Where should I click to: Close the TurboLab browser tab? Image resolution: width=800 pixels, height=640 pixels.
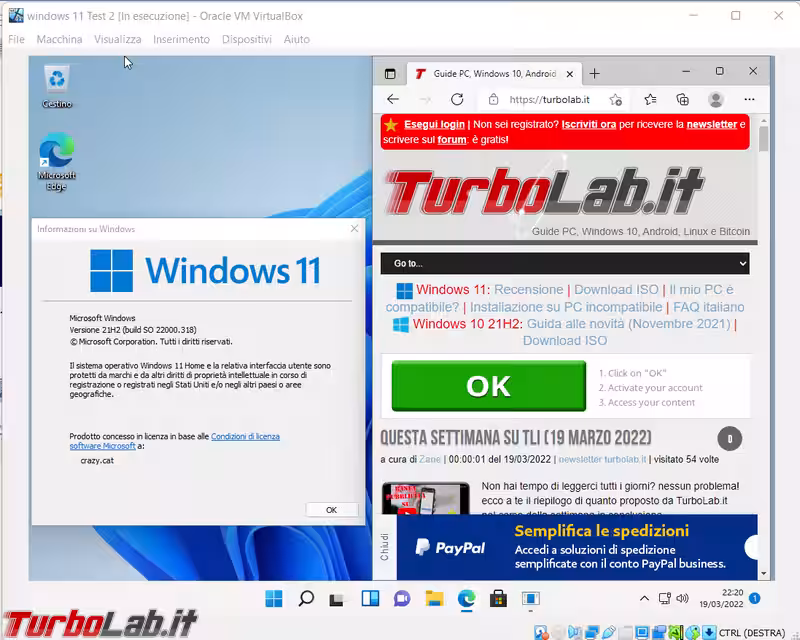570,74
